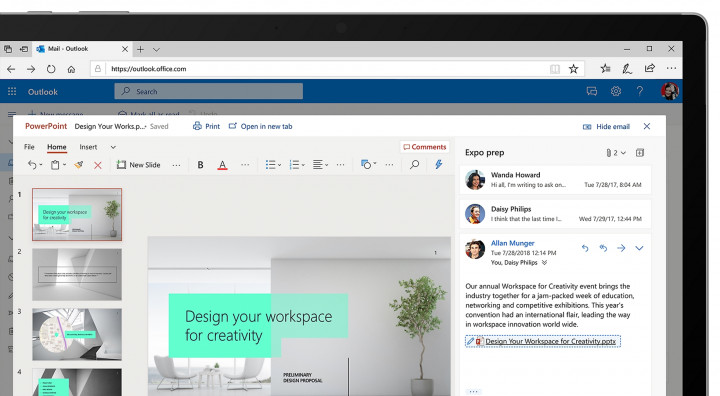The height and width of the screenshot is (396, 720).
Task: Delete selected slide with red X
Action: [x=98, y=165]
